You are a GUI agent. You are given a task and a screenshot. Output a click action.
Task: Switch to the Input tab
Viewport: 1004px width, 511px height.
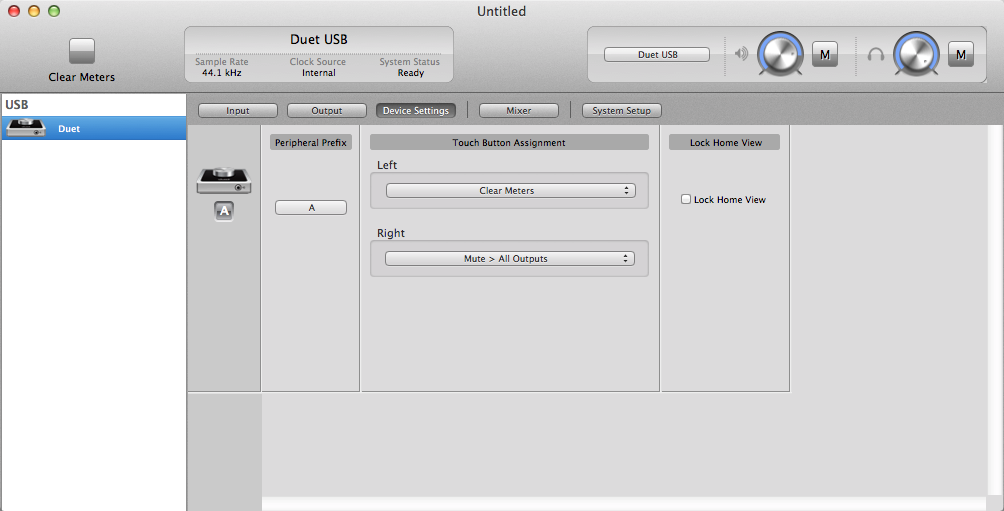238,110
